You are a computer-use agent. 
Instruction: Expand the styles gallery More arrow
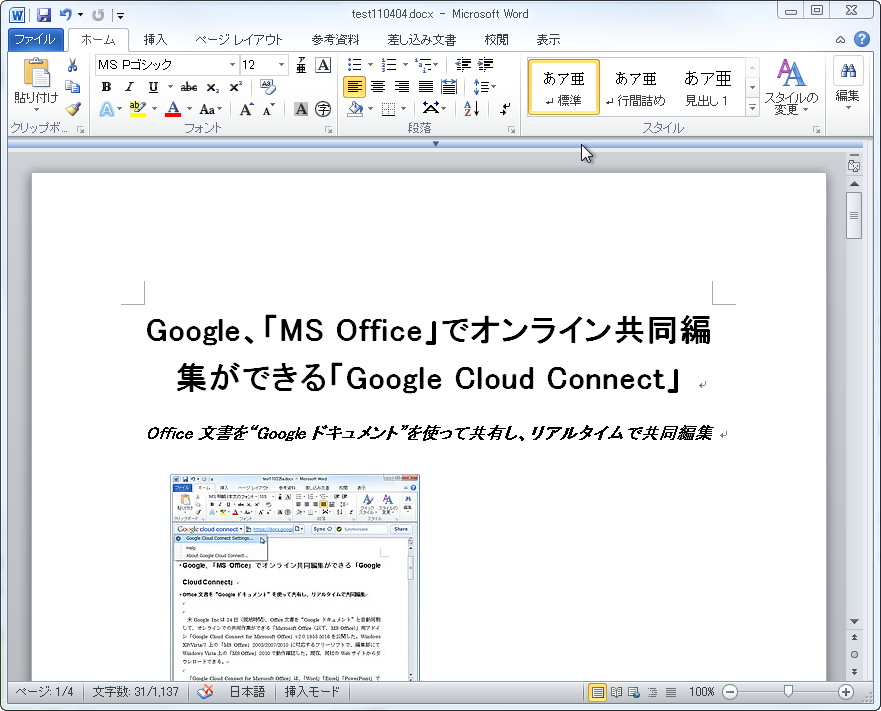click(752, 107)
